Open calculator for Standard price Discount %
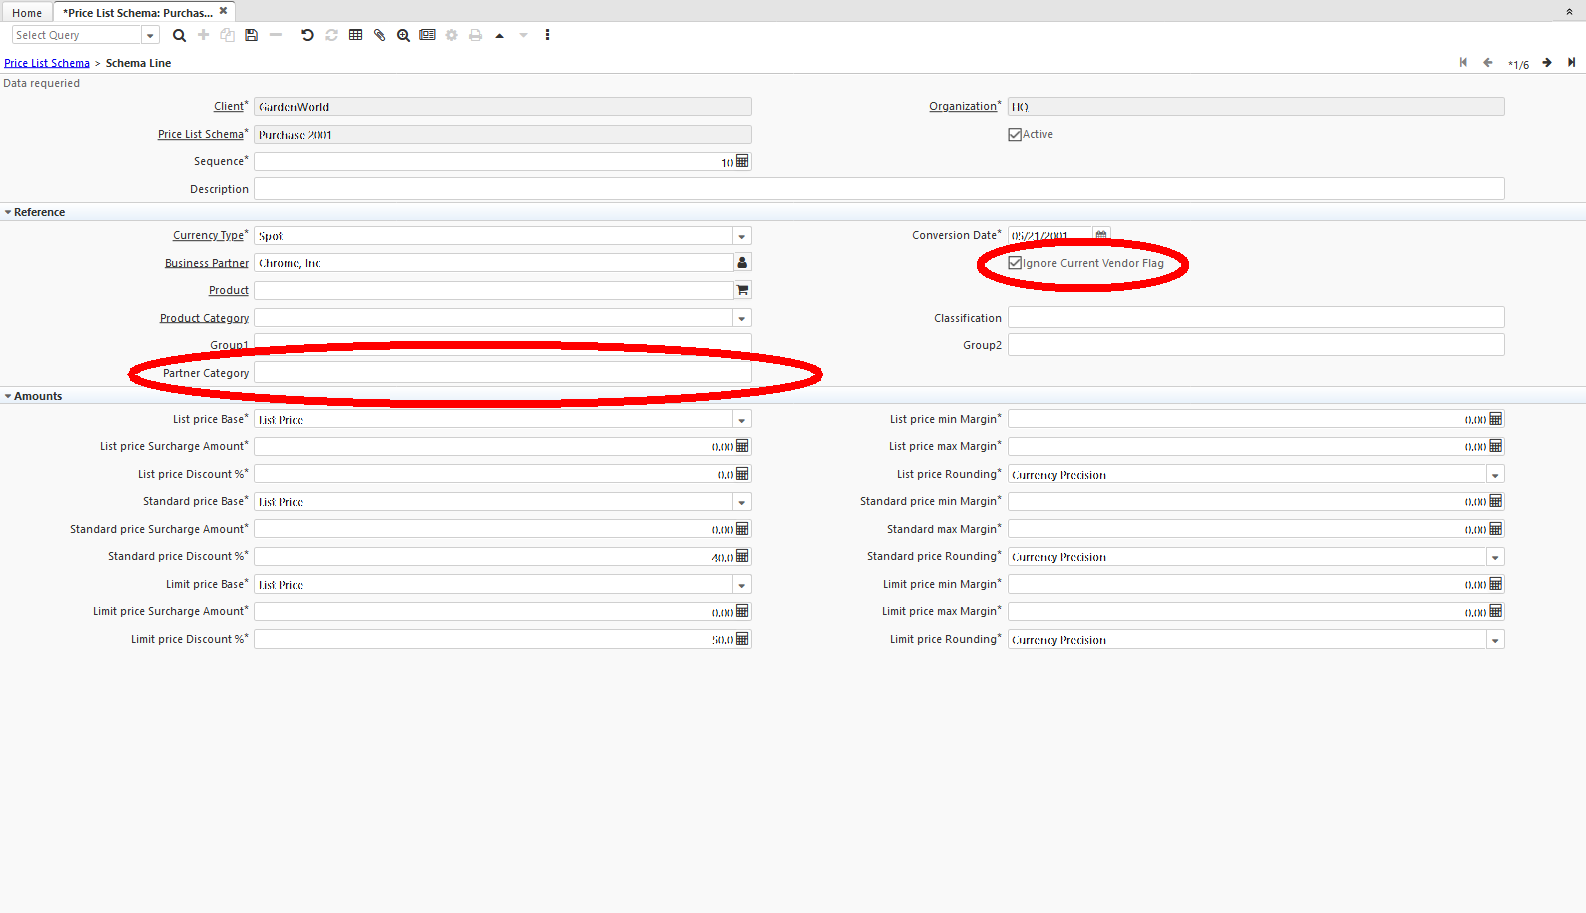 (x=742, y=557)
